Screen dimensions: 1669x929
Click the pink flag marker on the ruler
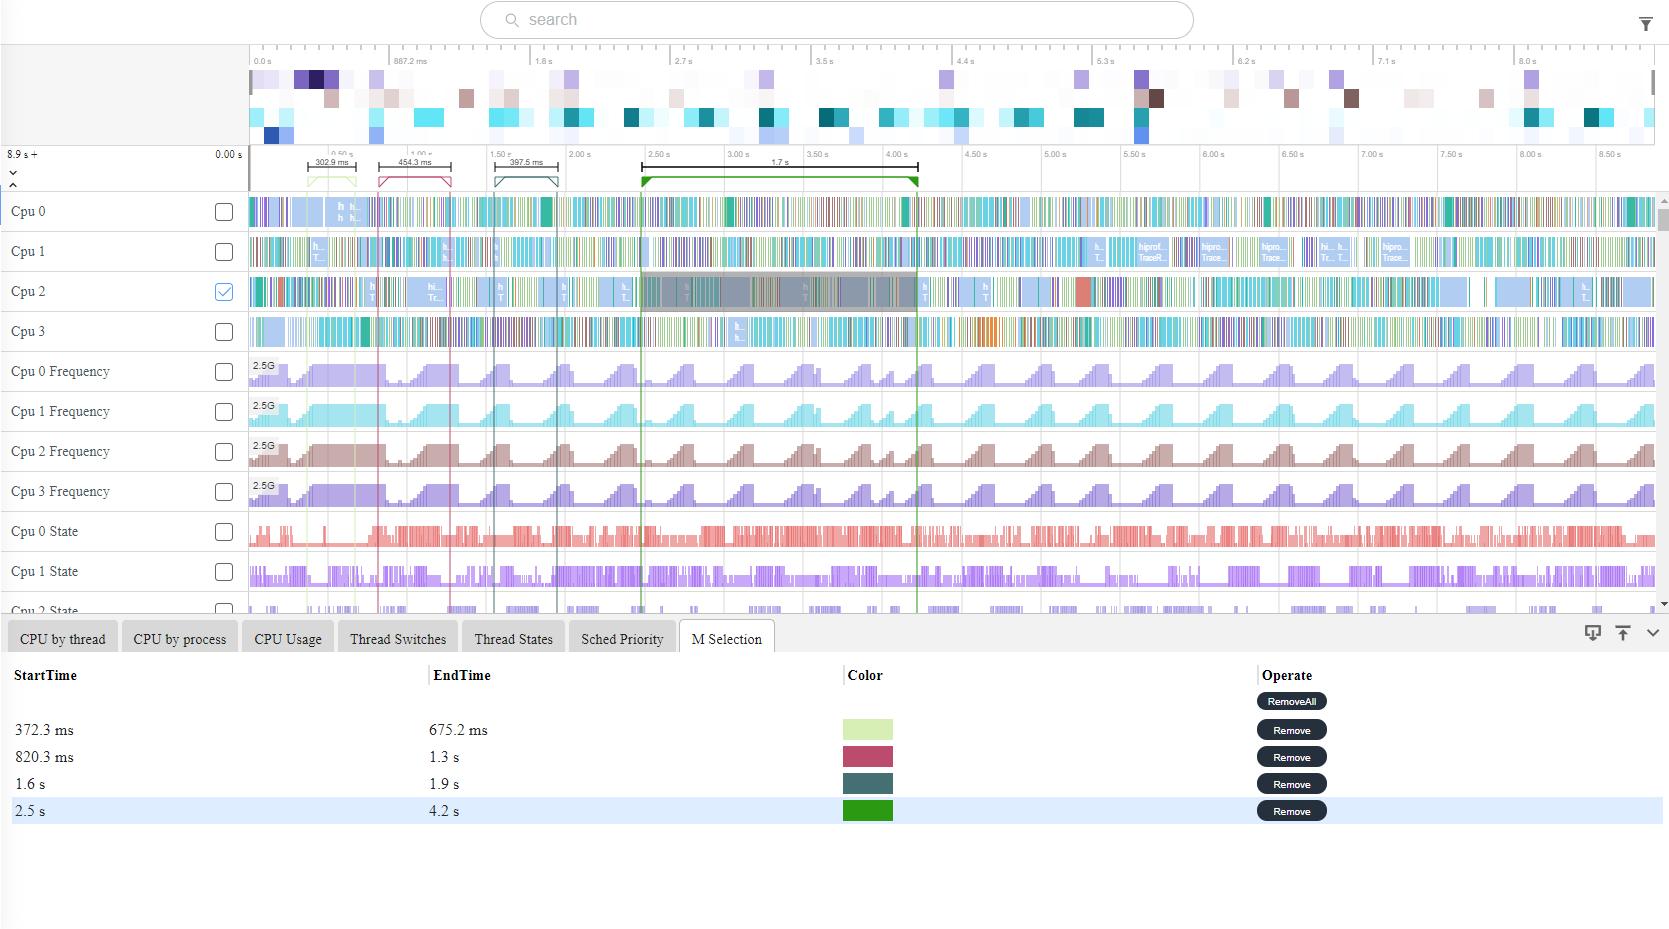click(382, 181)
